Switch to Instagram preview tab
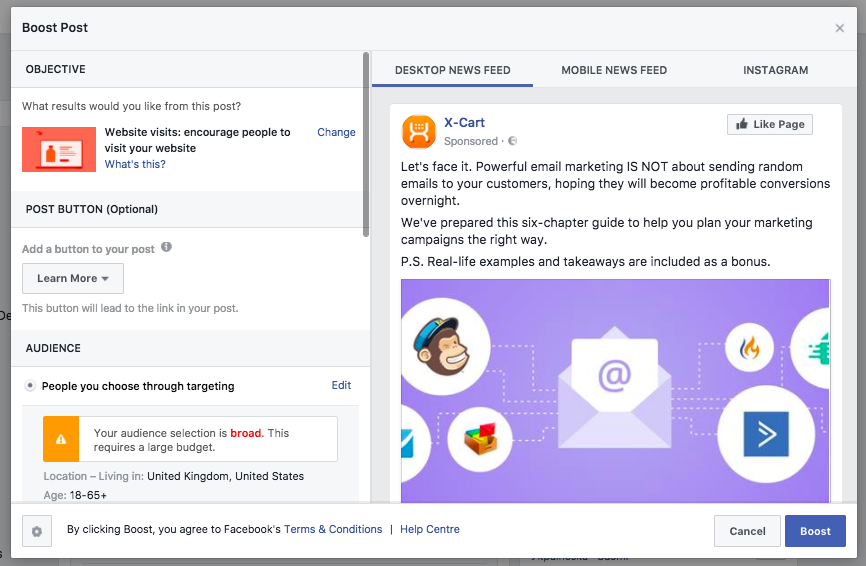The height and width of the screenshot is (566, 866). tap(775, 70)
